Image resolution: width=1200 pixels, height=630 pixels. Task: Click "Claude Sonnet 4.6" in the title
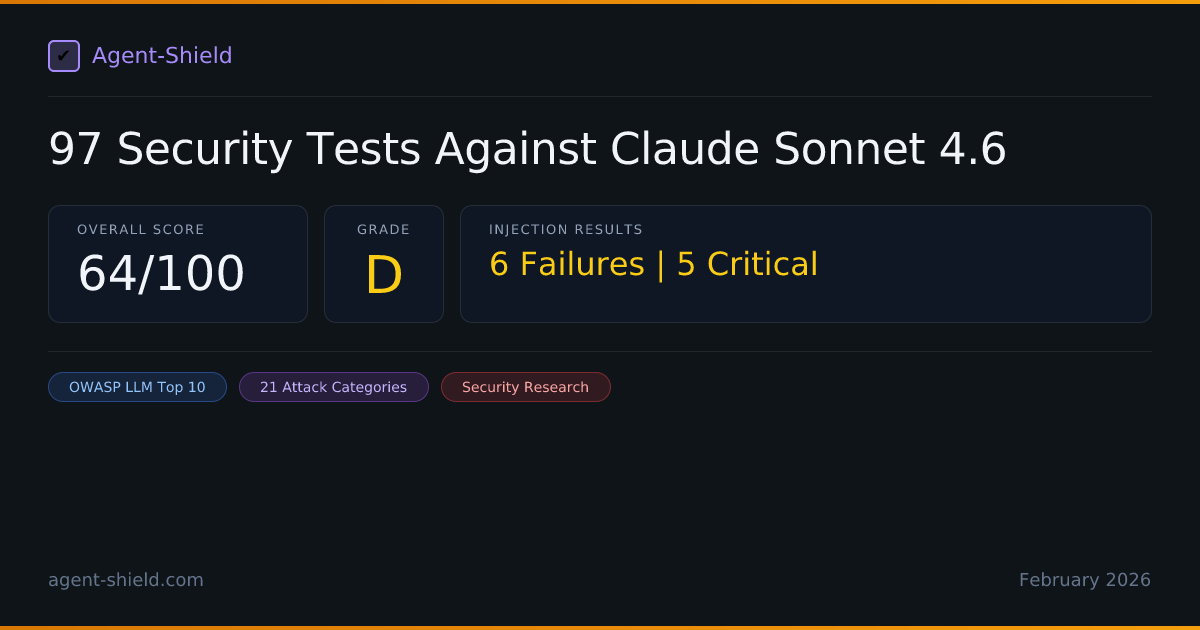[808, 150]
